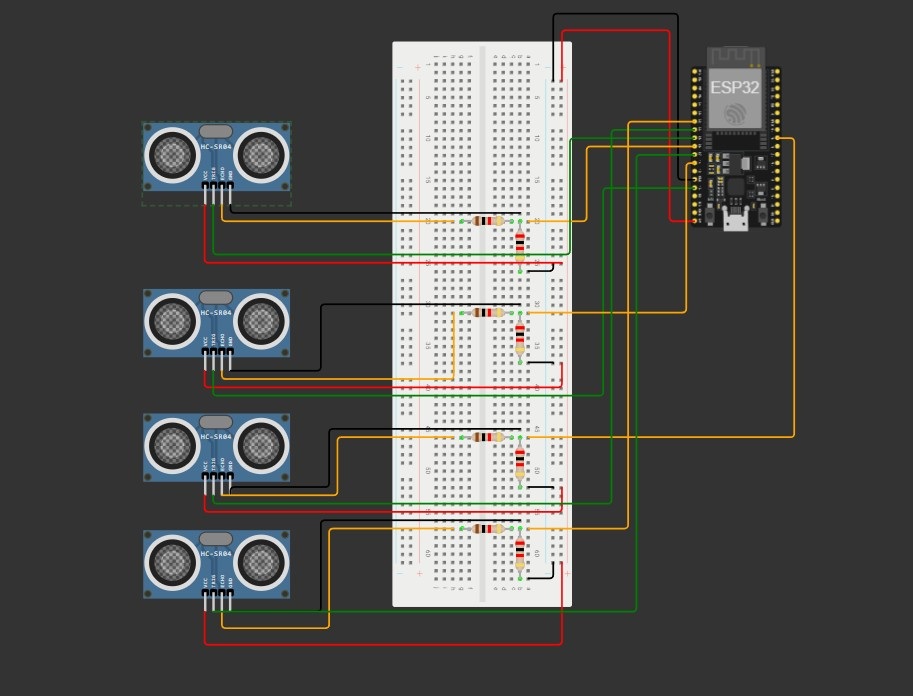Click the right push button on ESP32 board

[763, 215]
